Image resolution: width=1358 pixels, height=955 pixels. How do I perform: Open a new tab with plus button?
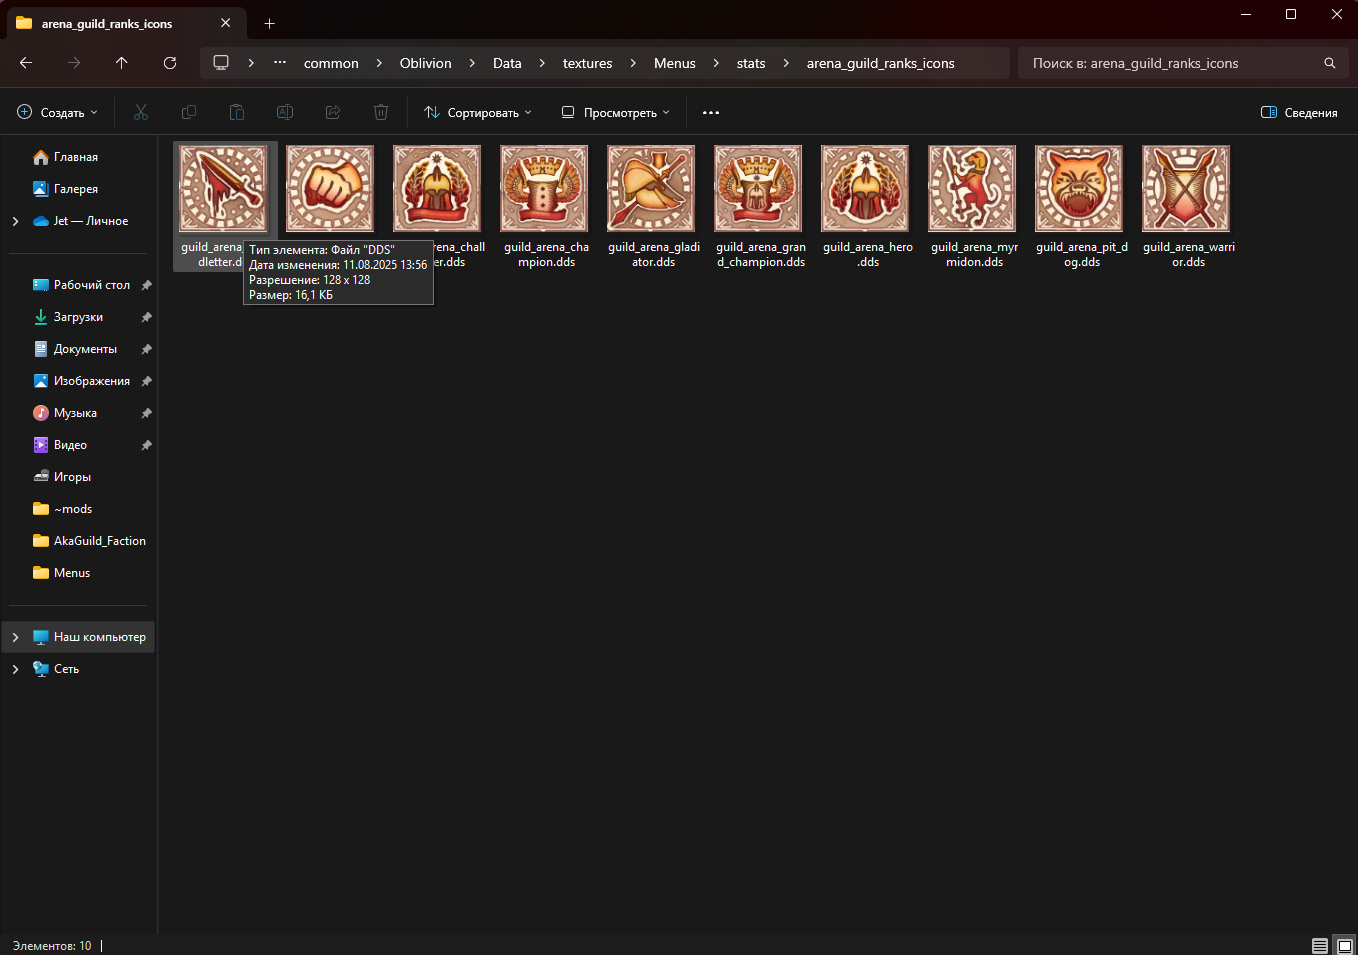[269, 23]
